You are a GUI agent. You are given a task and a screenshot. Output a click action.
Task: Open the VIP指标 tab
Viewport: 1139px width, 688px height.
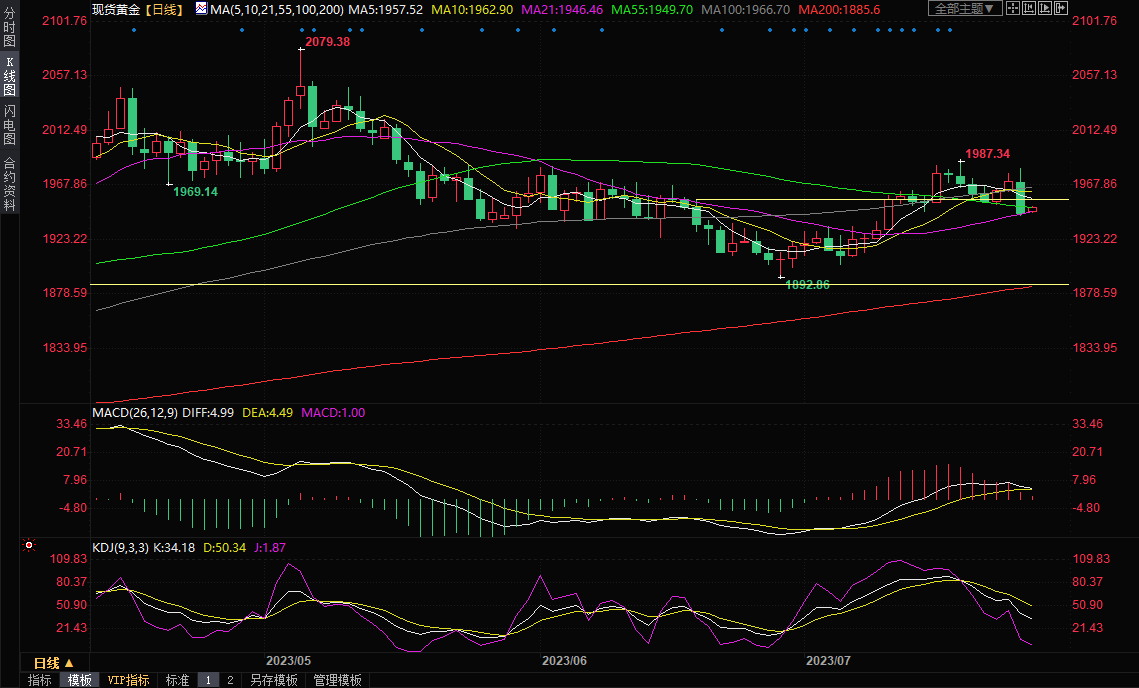129,680
